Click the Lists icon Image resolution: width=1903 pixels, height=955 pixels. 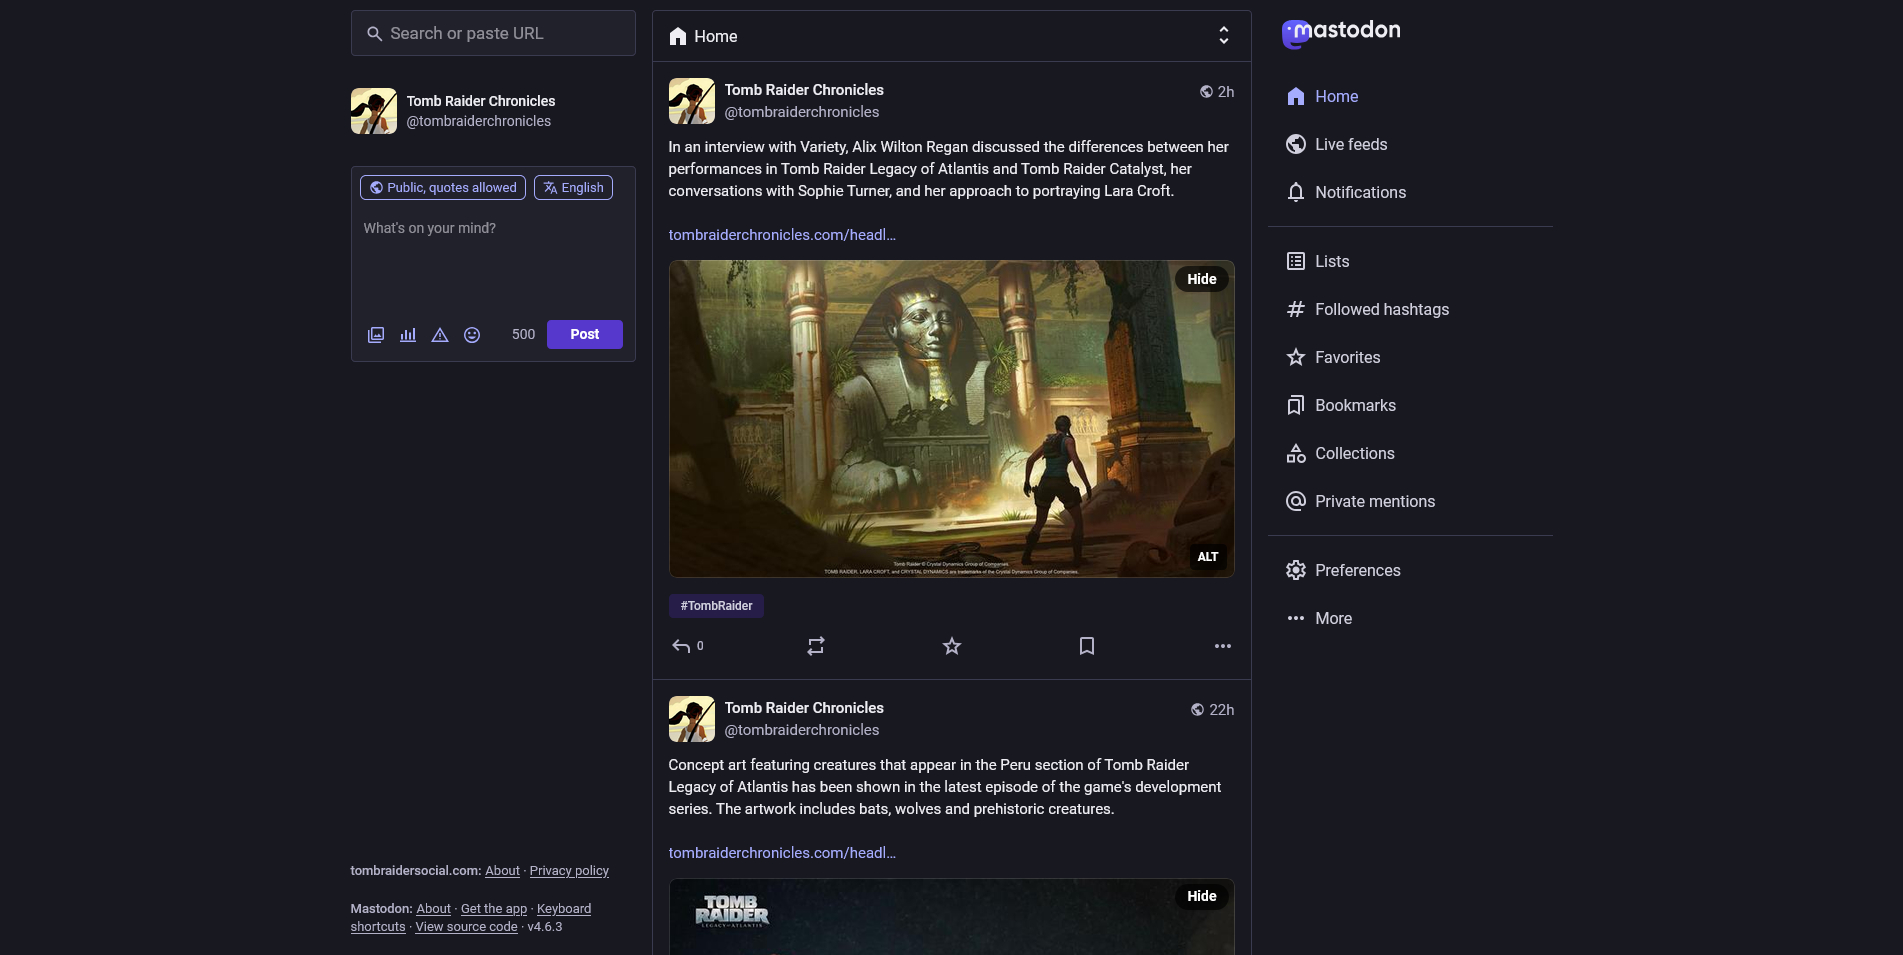(1296, 261)
